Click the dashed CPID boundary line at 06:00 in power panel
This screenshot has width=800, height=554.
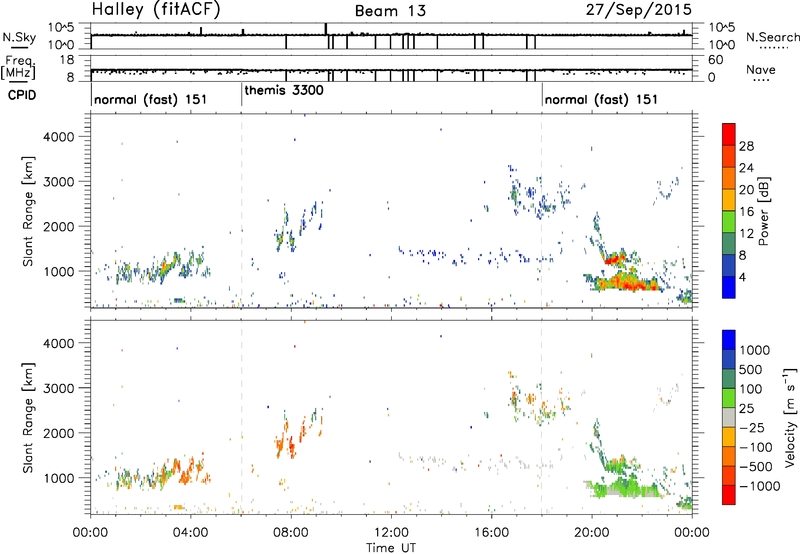[x=241, y=211]
